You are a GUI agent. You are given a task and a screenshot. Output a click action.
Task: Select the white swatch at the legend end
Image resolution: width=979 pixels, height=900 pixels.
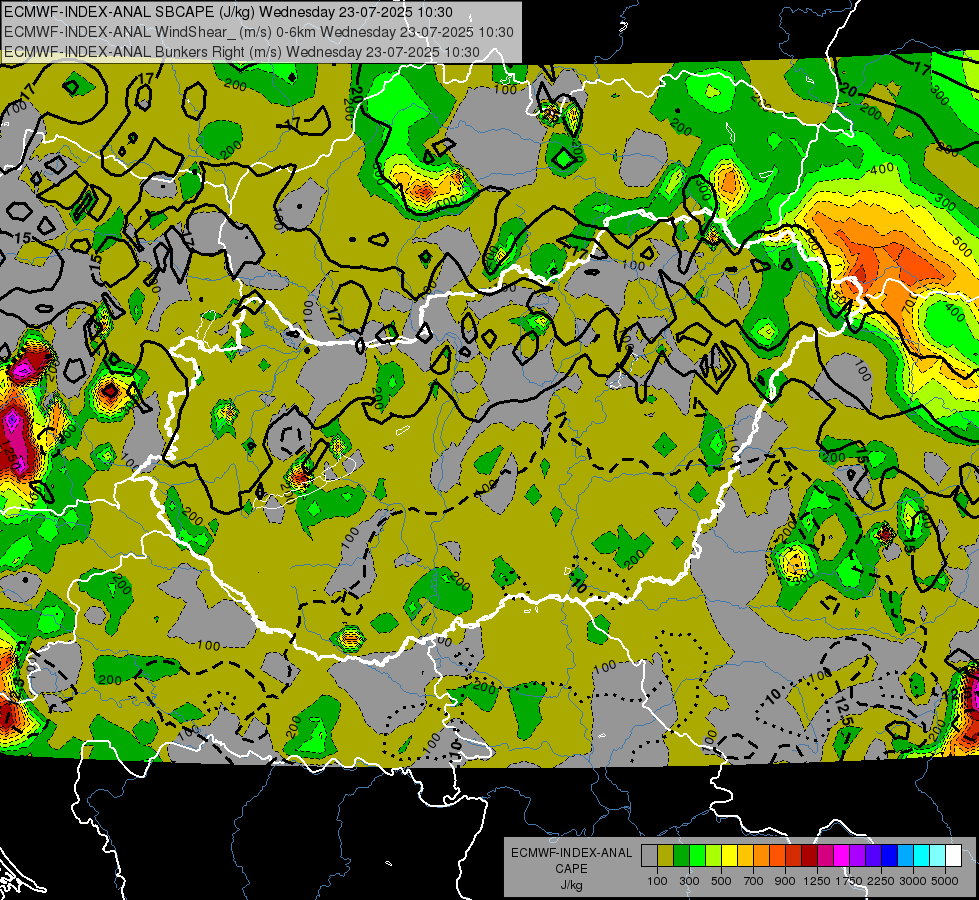pos(954,856)
